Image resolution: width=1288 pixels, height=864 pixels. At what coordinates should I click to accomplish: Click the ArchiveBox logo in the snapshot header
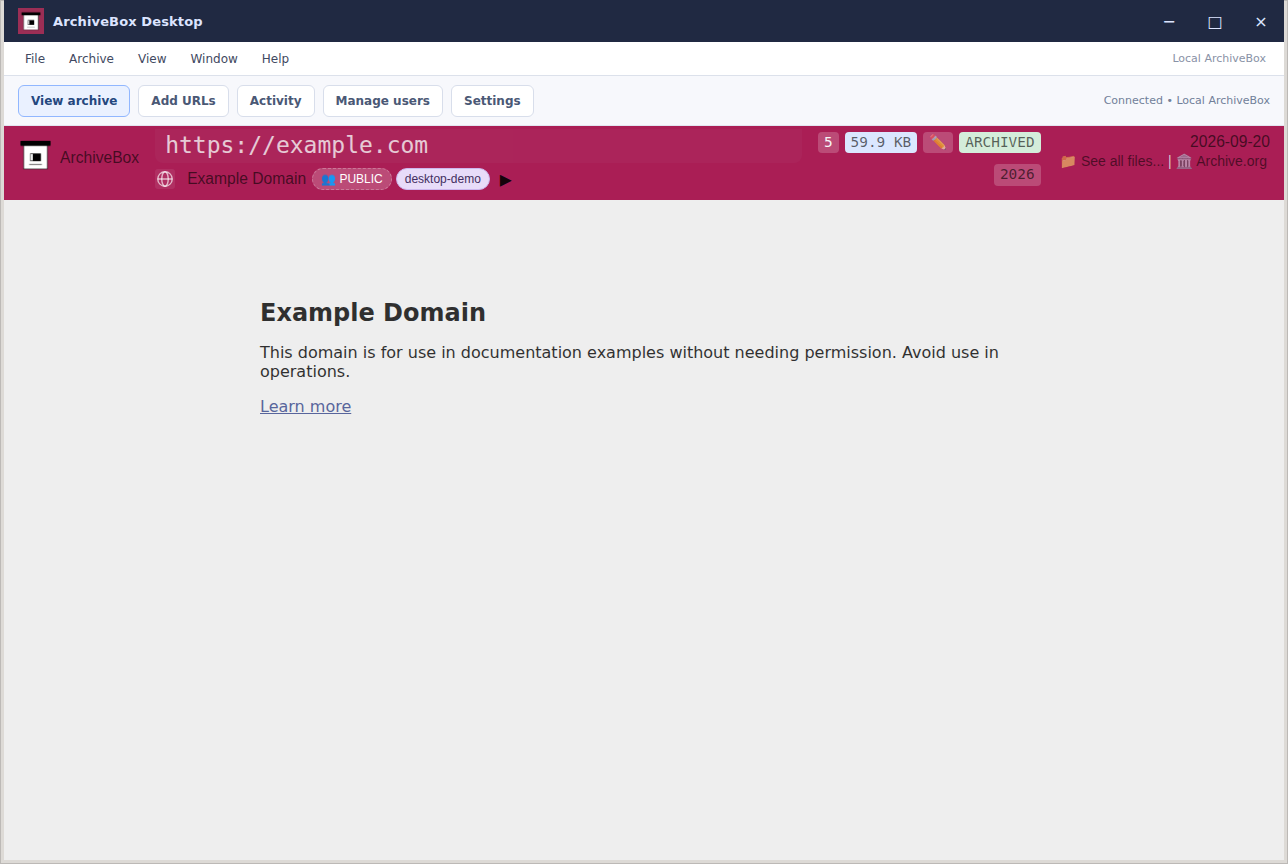[36, 156]
